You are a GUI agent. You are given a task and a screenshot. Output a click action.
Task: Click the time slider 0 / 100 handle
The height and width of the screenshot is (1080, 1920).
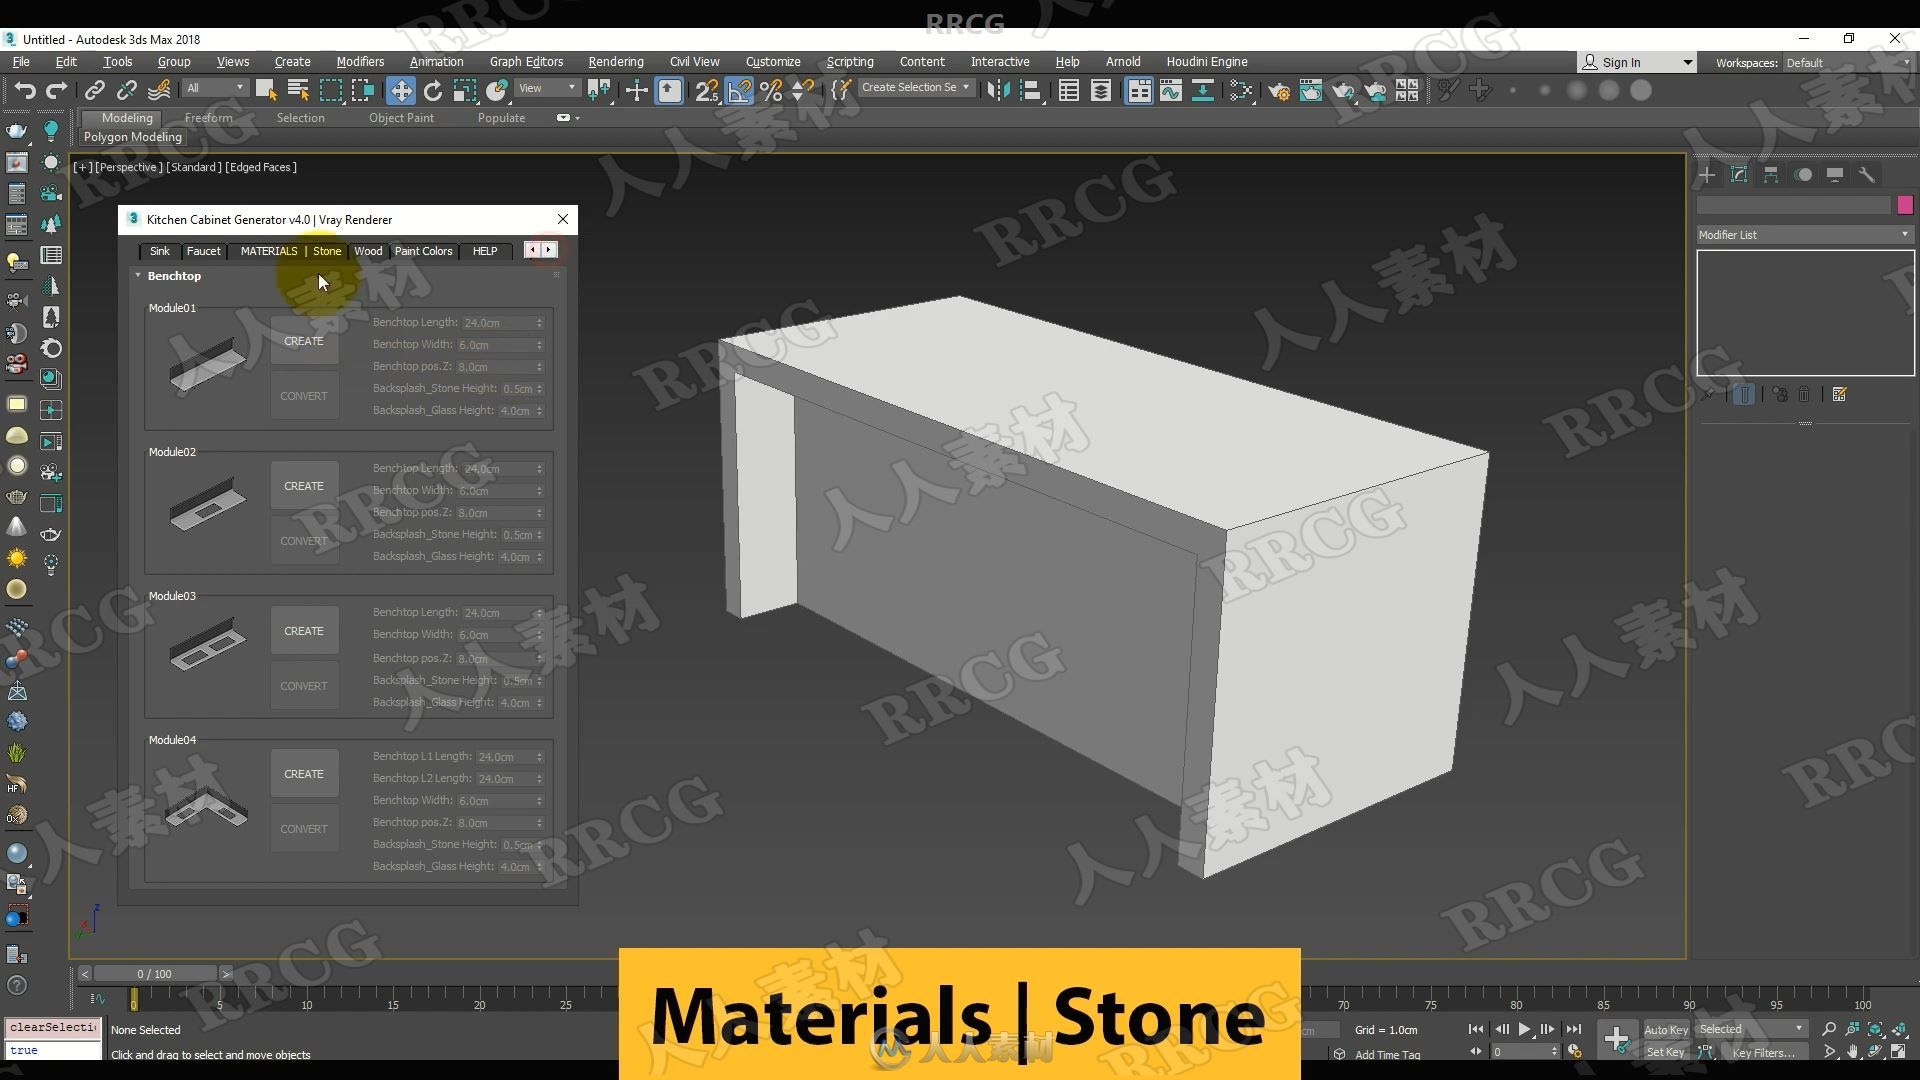[155, 974]
